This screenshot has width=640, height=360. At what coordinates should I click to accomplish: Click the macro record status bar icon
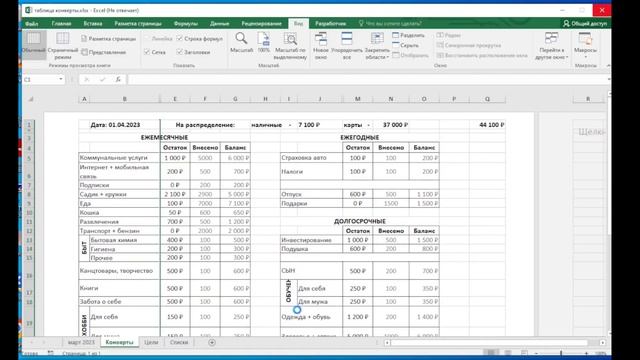click(x=51, y=353)
